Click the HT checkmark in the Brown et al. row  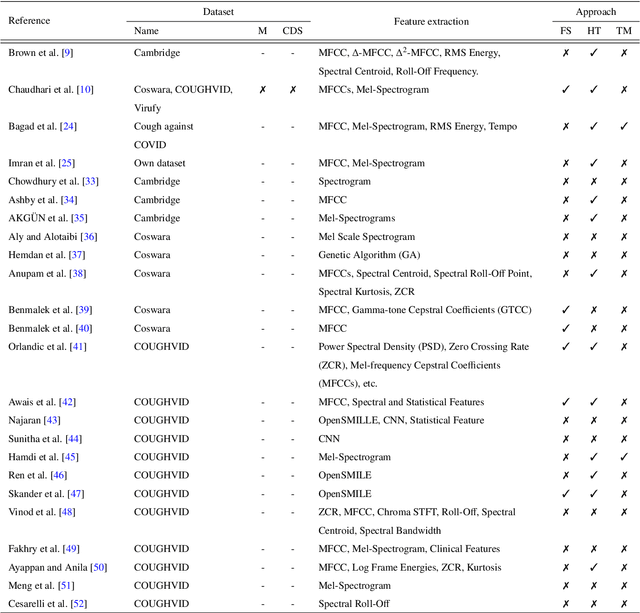[x=595, y=51]
